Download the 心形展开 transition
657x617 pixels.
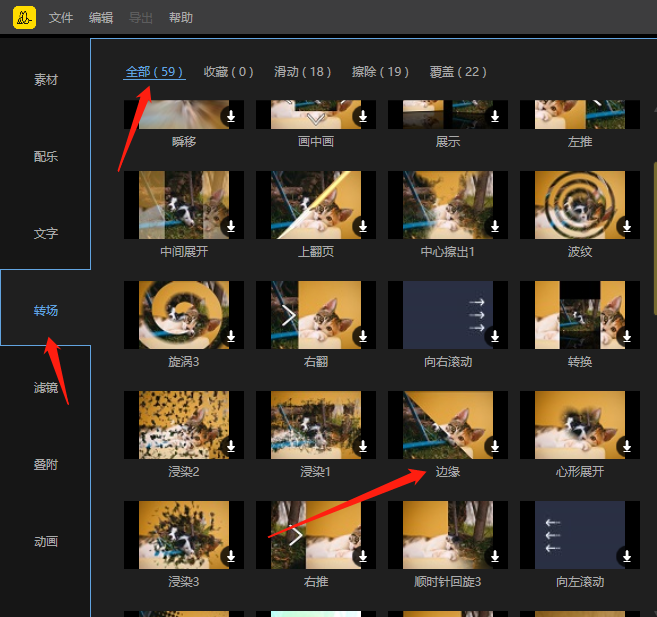pos(627,446)
